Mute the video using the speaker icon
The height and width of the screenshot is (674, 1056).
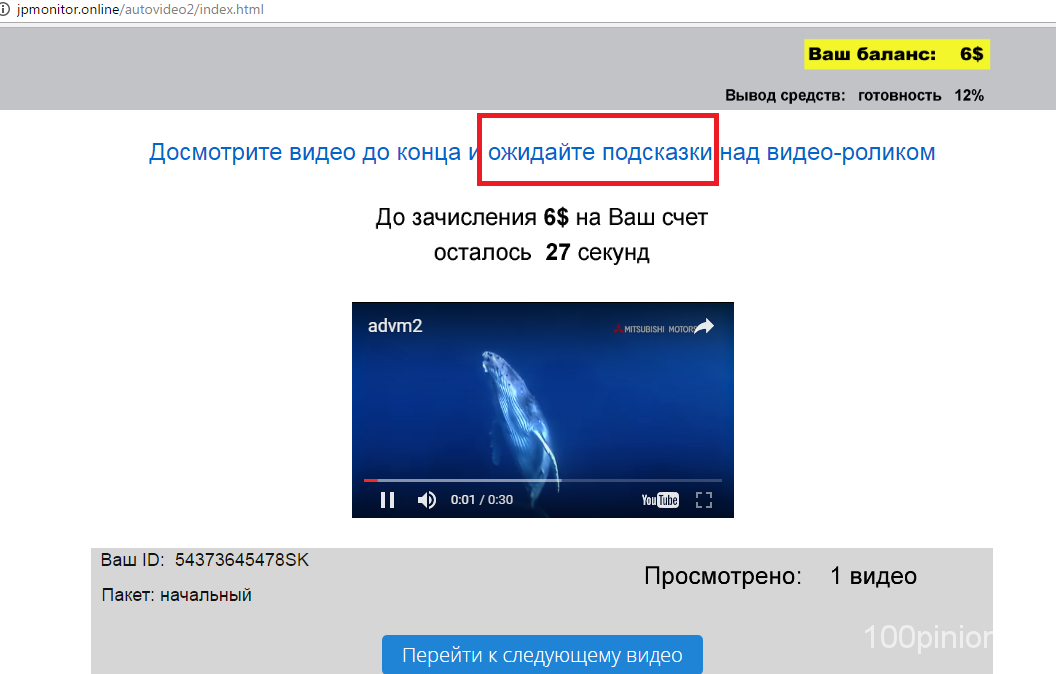pyautogui.click(x=426, y=500)
